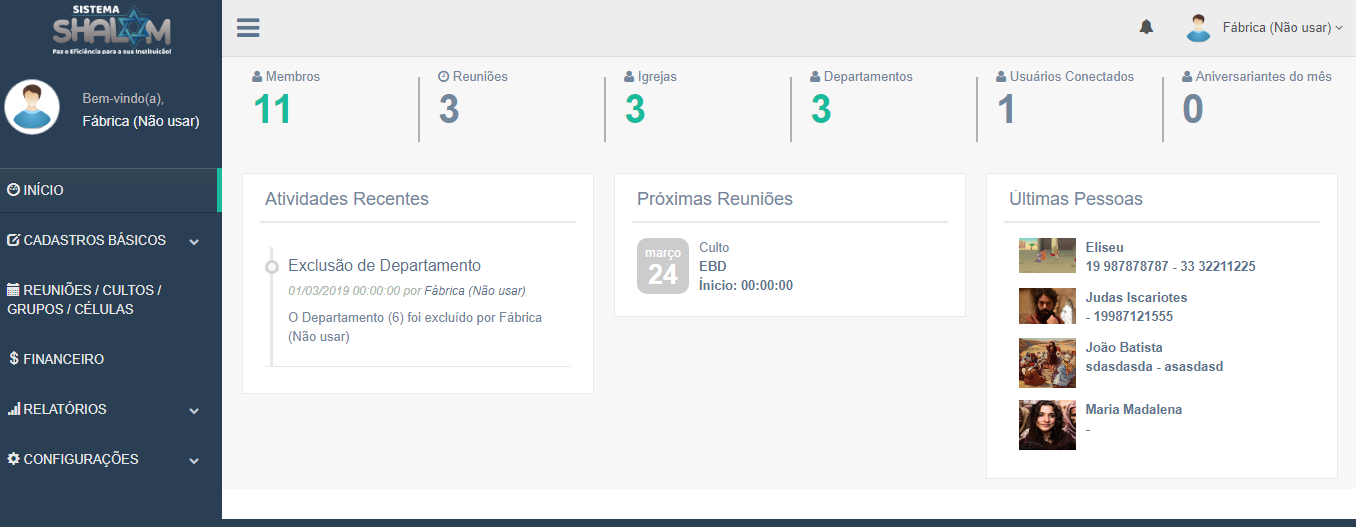Select the março 24 meeting date badge
Image resolution: width=1356 pixels, height=527 pixels.
click(x=662, y=266)
